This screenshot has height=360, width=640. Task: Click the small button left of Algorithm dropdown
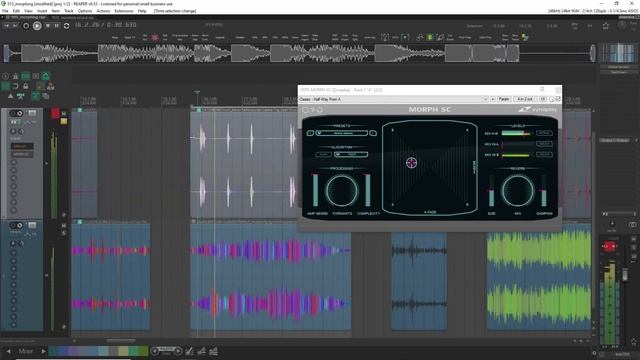click(323, 154)
